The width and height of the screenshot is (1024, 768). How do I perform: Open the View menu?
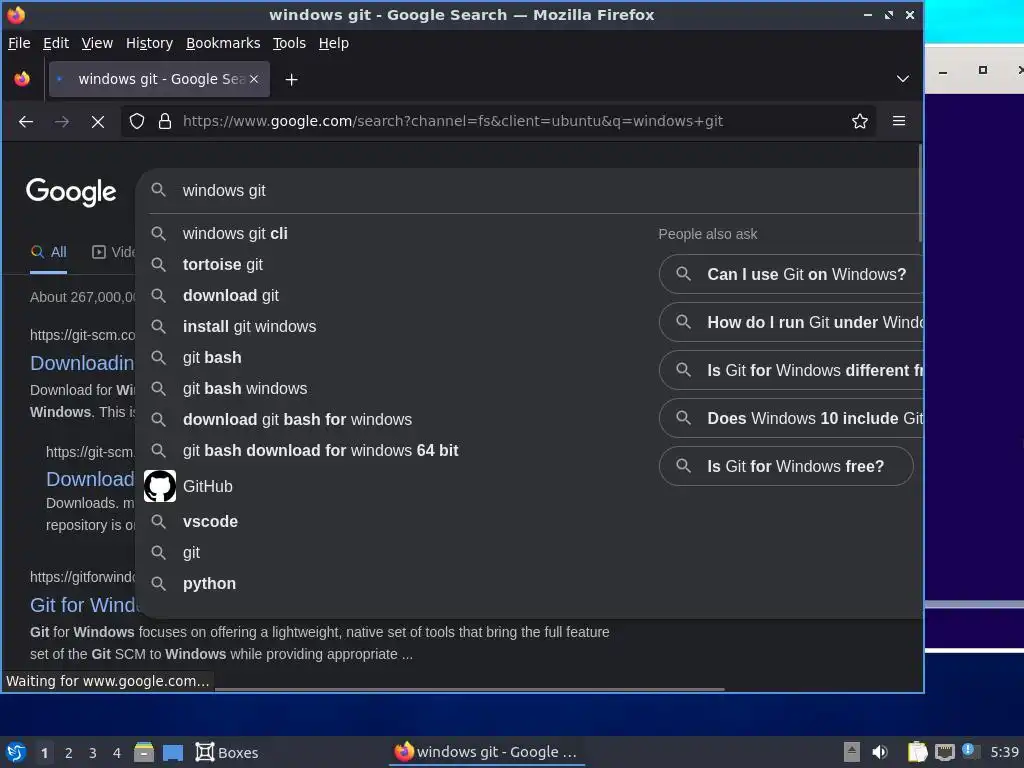(97, 43)
